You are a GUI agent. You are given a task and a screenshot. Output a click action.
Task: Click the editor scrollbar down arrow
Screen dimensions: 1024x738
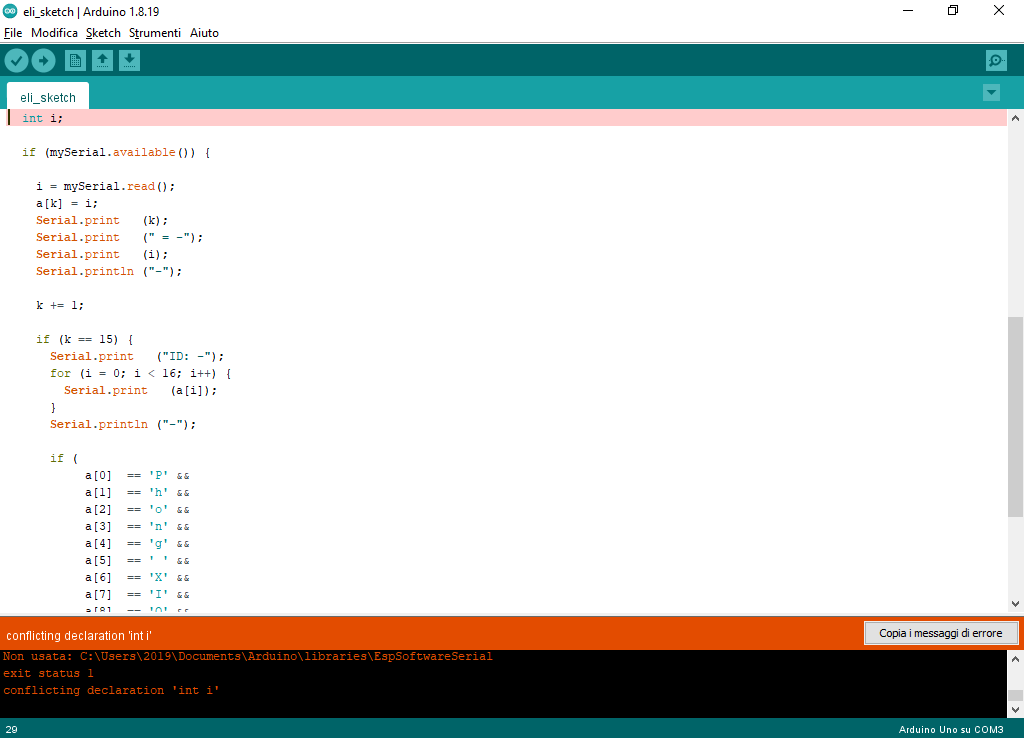point(1015,604)
